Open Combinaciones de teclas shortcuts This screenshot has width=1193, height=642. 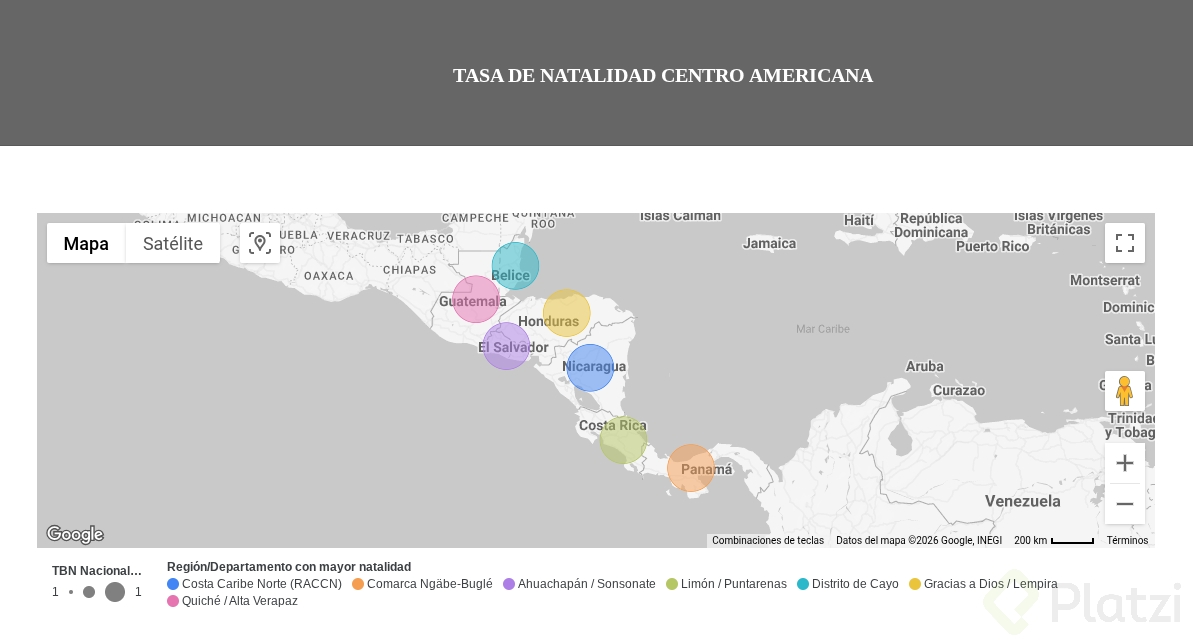click(768, 540)
